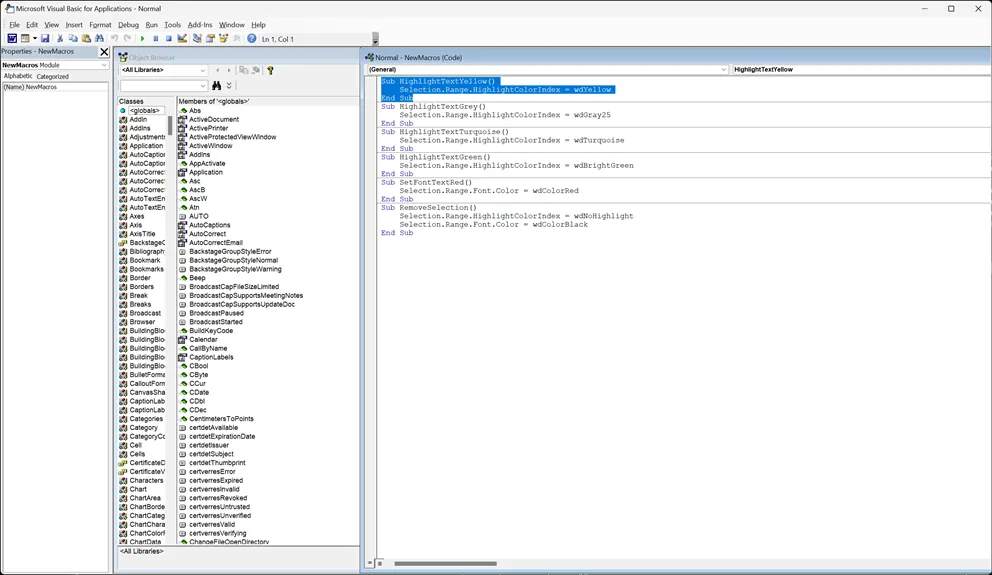Click Copy to Clipboard icon in Object Browser
Image resolution: width=992 pixels, height=575 pixels.
pos(244,70)
